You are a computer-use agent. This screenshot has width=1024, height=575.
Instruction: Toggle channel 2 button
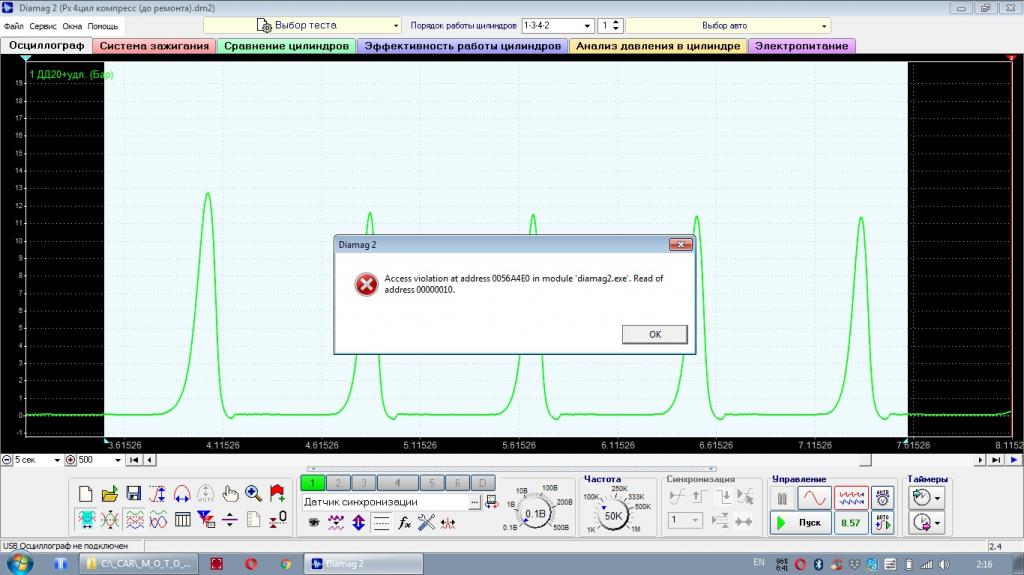point(338,483)
